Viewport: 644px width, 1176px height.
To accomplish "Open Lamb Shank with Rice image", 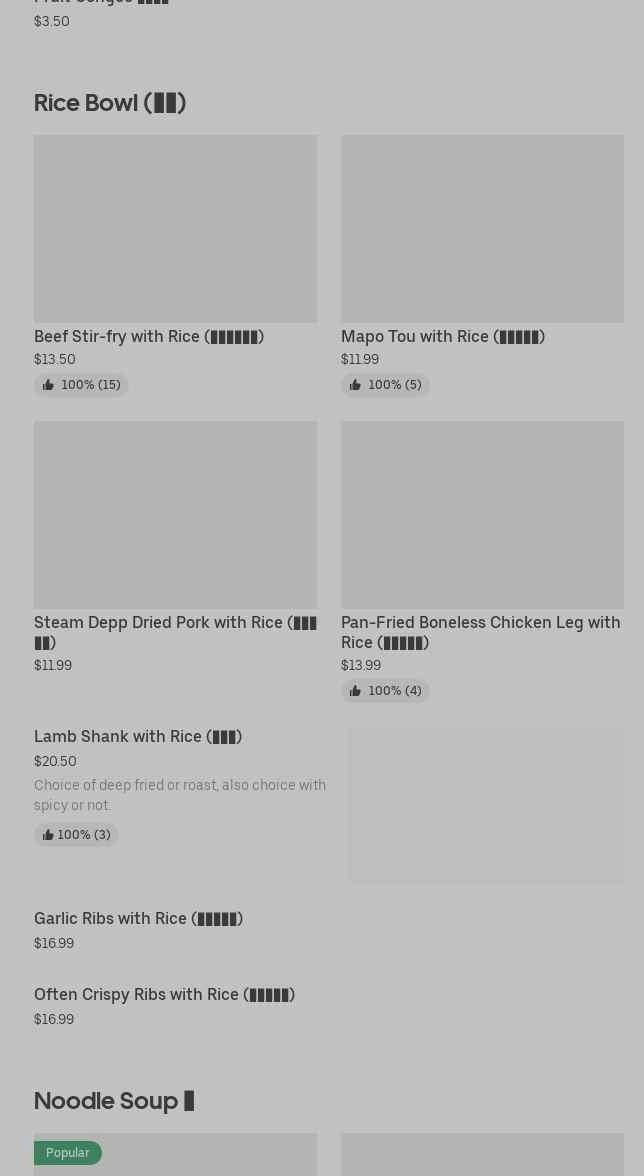I will pos(486,806).
